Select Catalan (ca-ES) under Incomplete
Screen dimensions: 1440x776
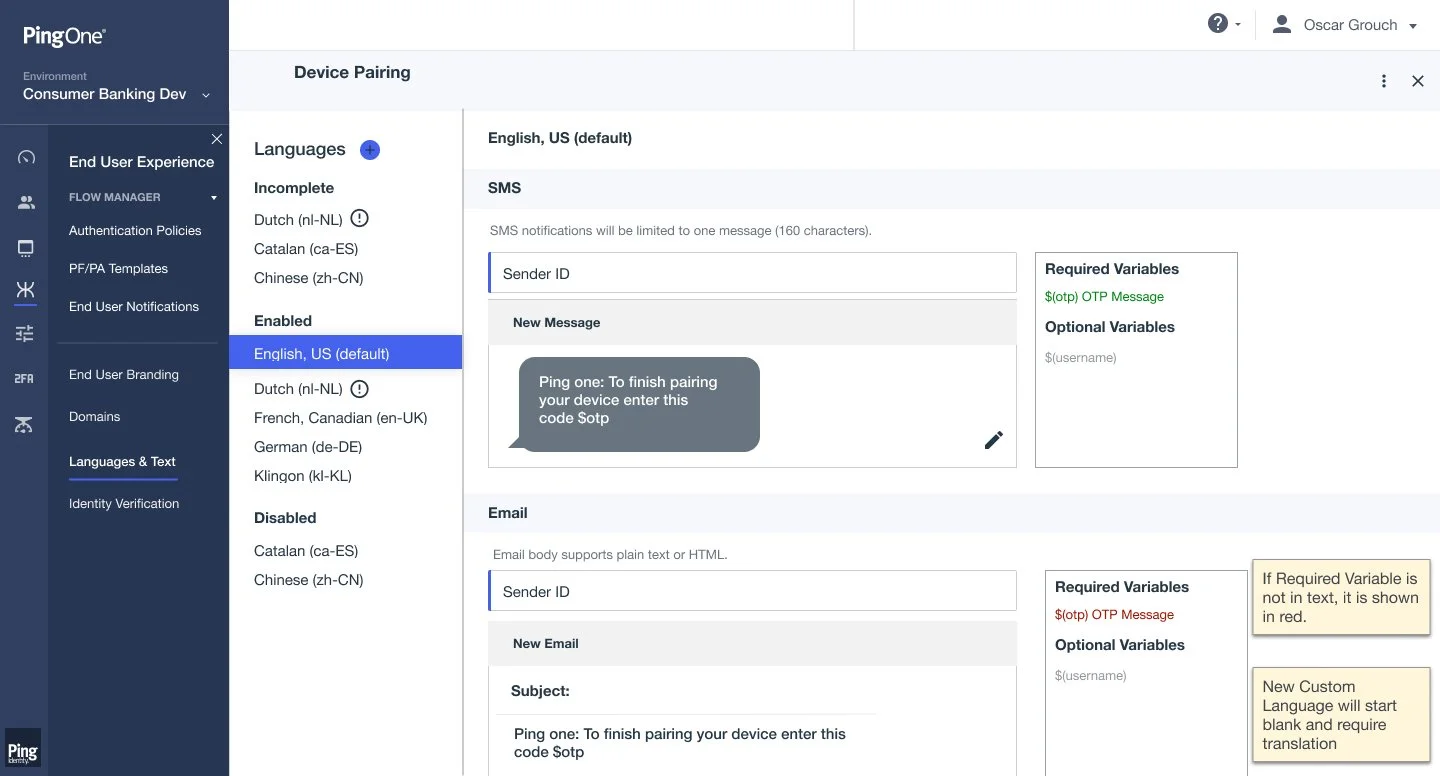(x=306, y=249)
